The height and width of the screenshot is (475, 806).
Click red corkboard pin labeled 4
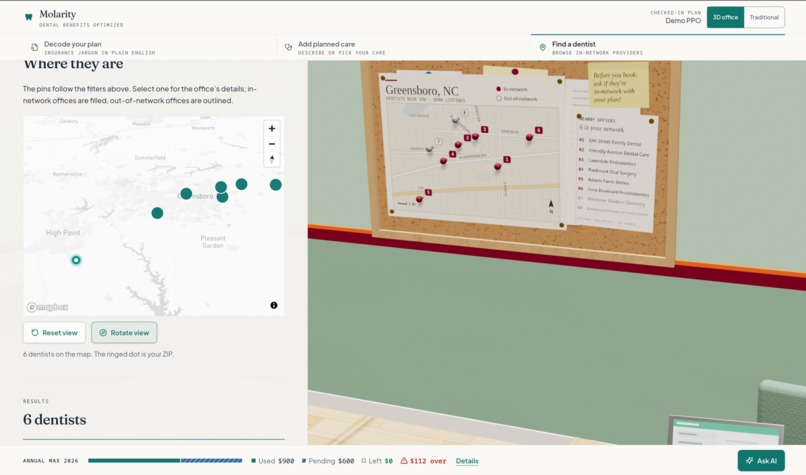pos(444,161)
